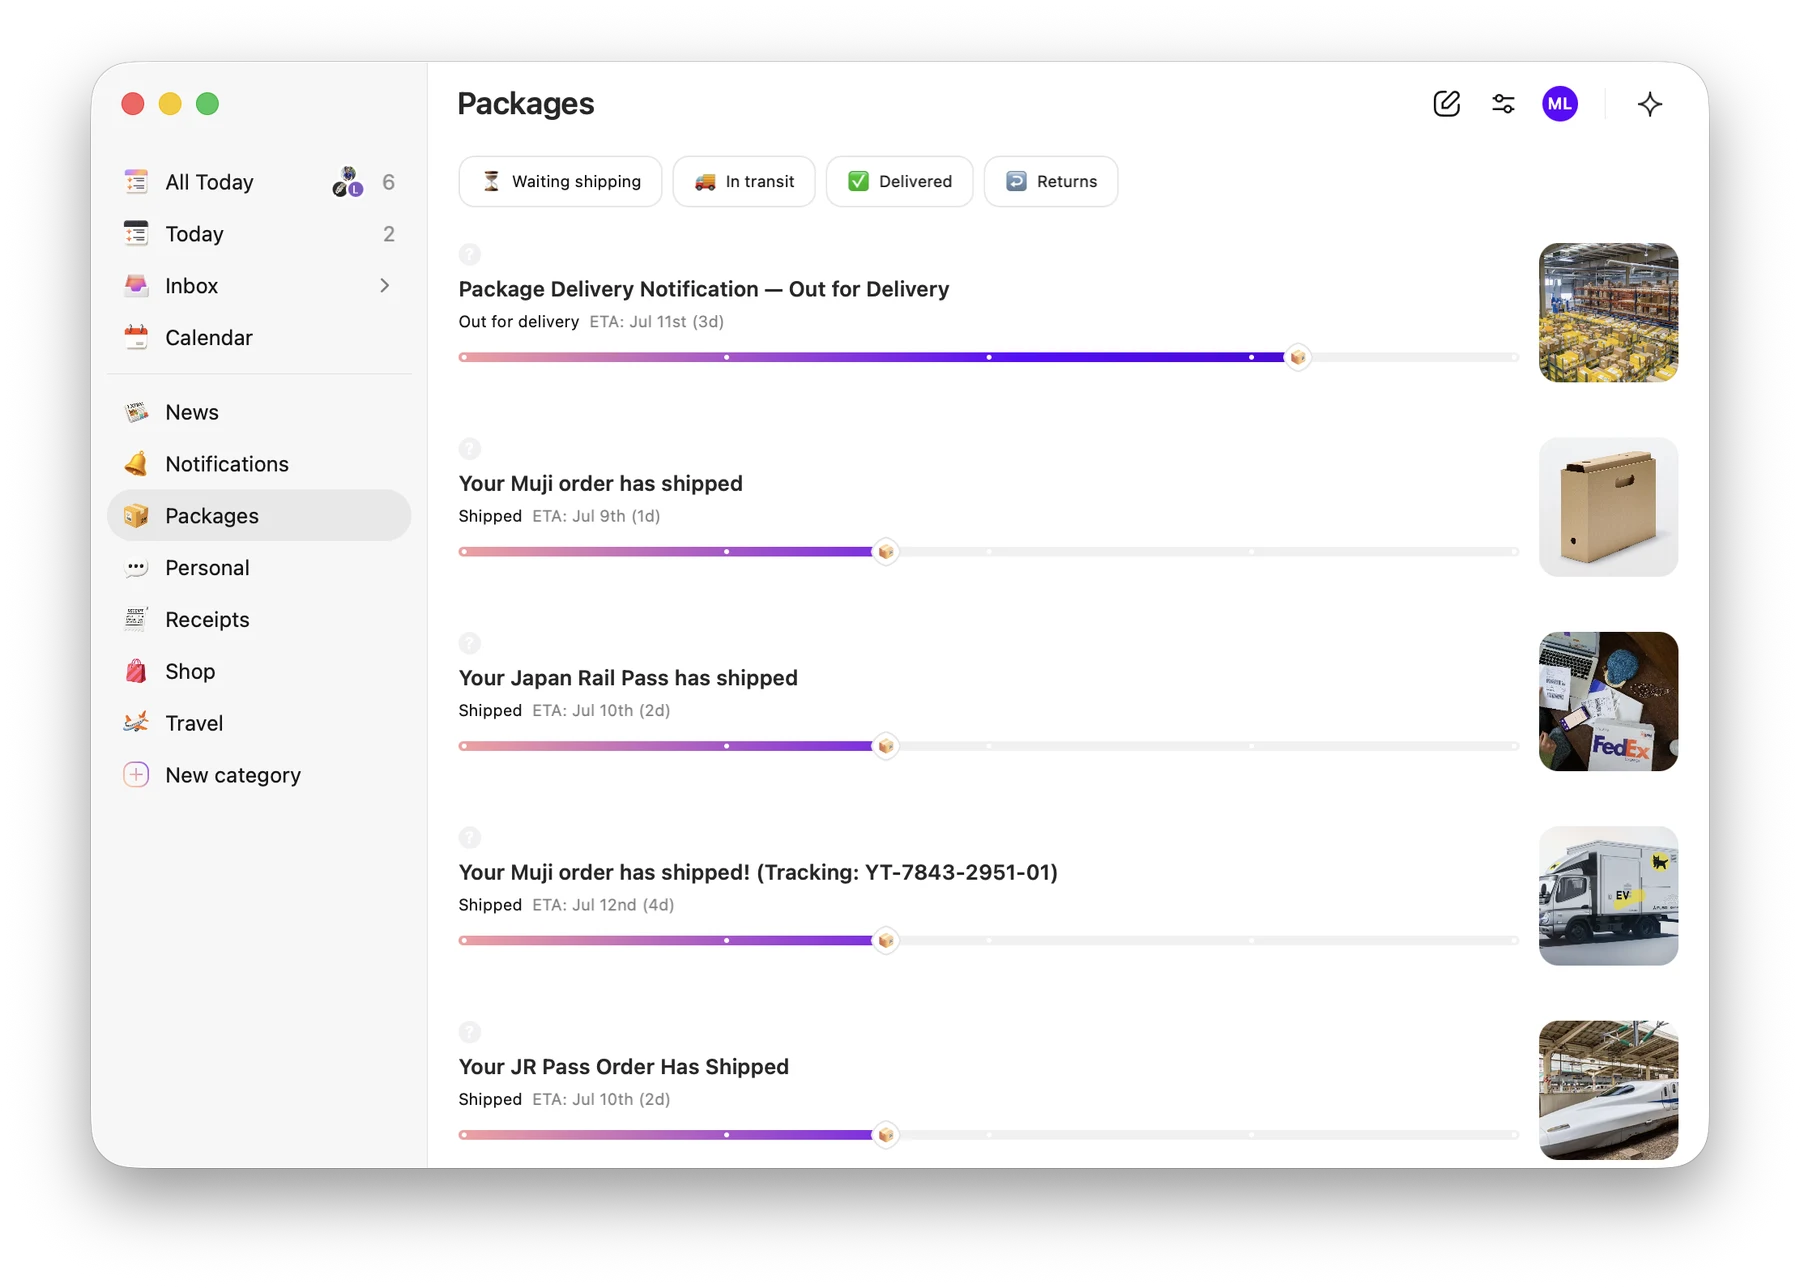Click progress bar of Out for Delivery package
Viewport: 1800px width, 1288px height.
pos(988,357)
